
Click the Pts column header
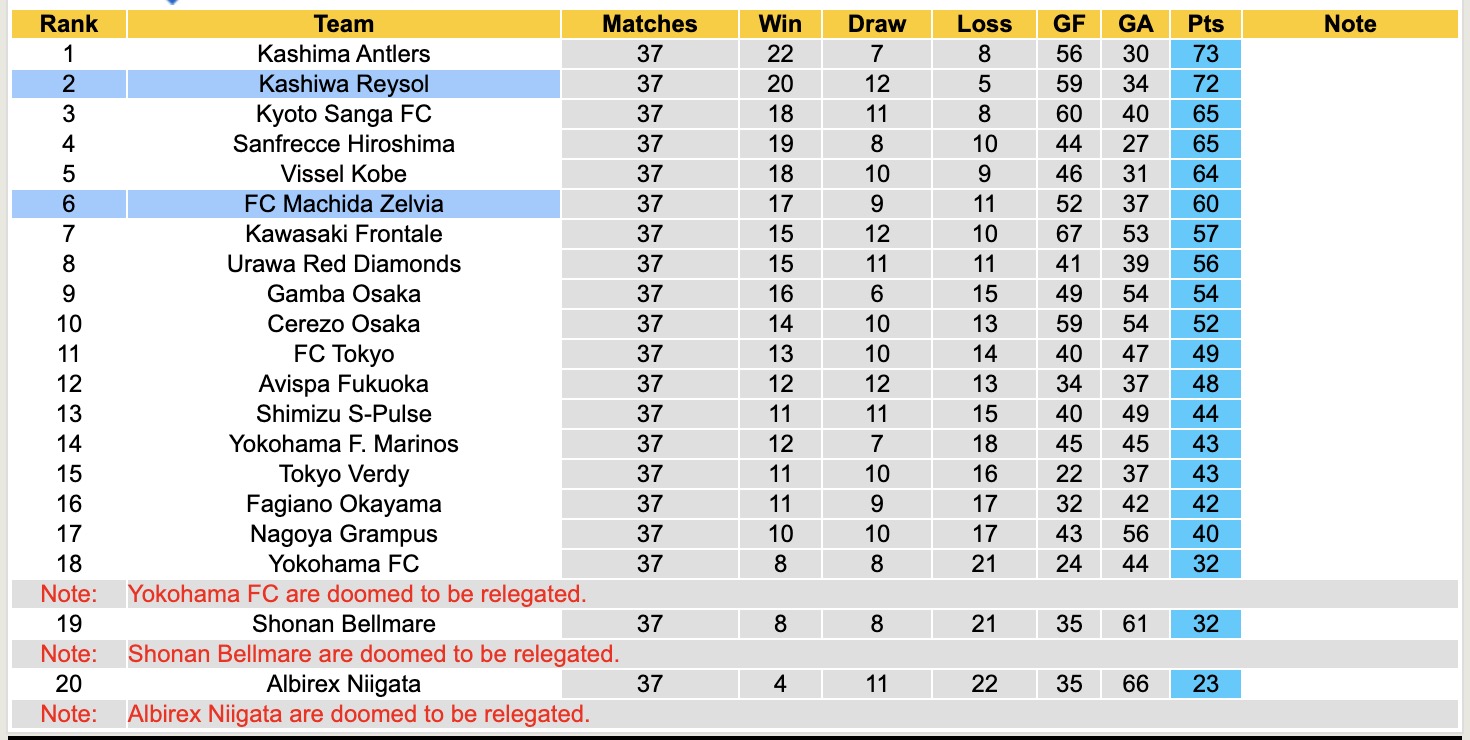[1205, 24]
